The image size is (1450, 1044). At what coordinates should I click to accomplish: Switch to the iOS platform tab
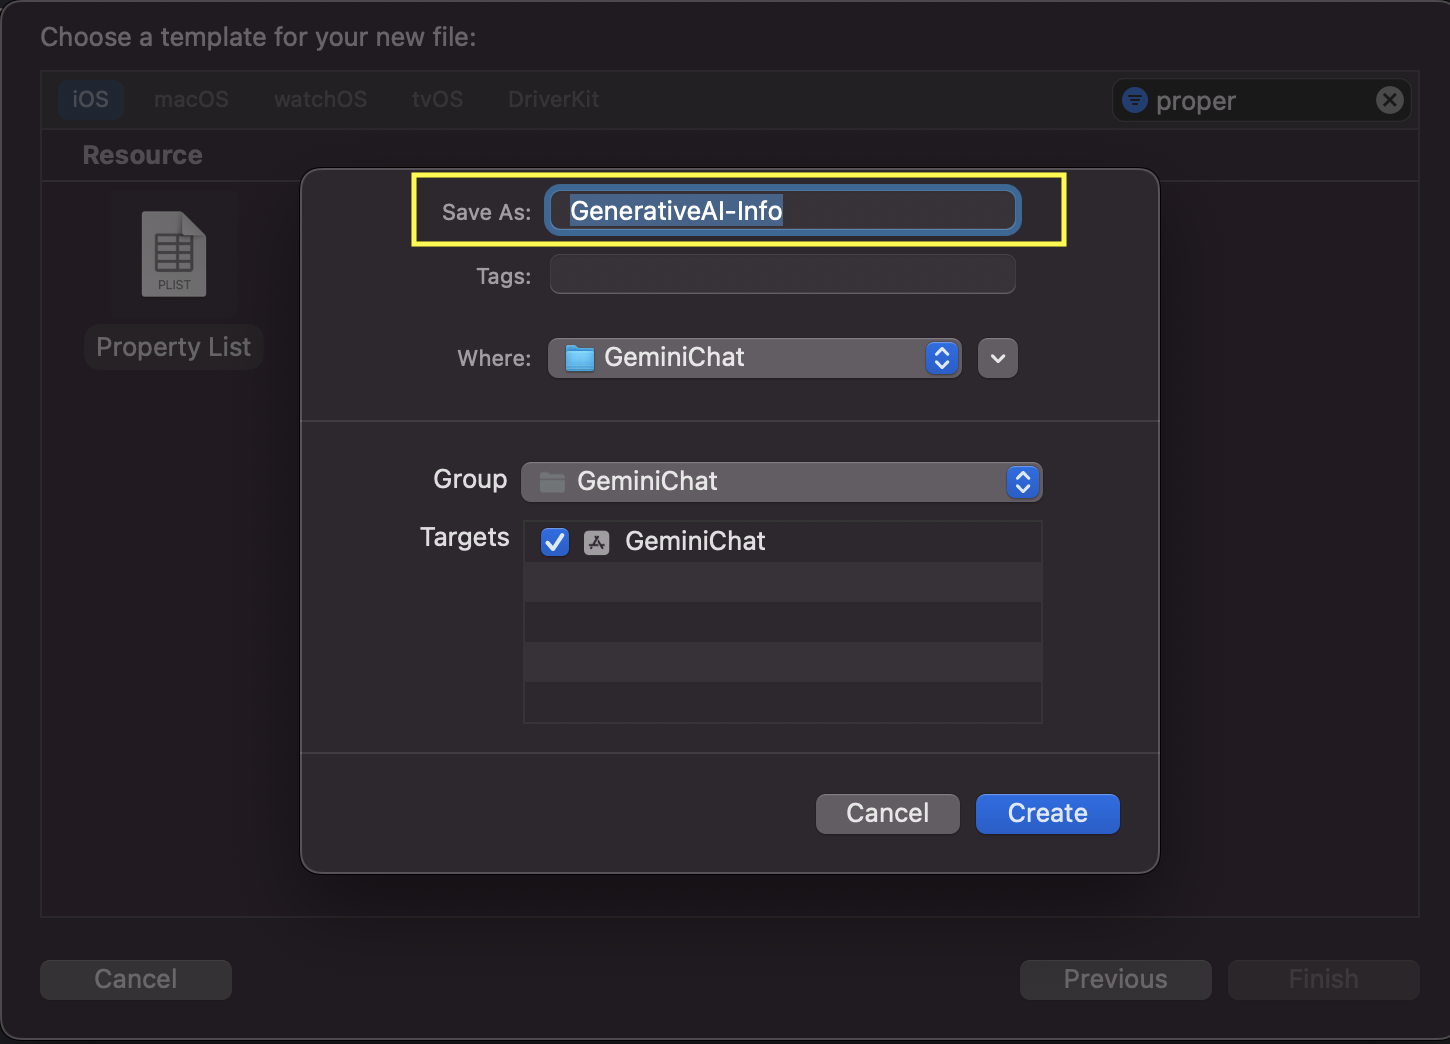tap(90, 100)
